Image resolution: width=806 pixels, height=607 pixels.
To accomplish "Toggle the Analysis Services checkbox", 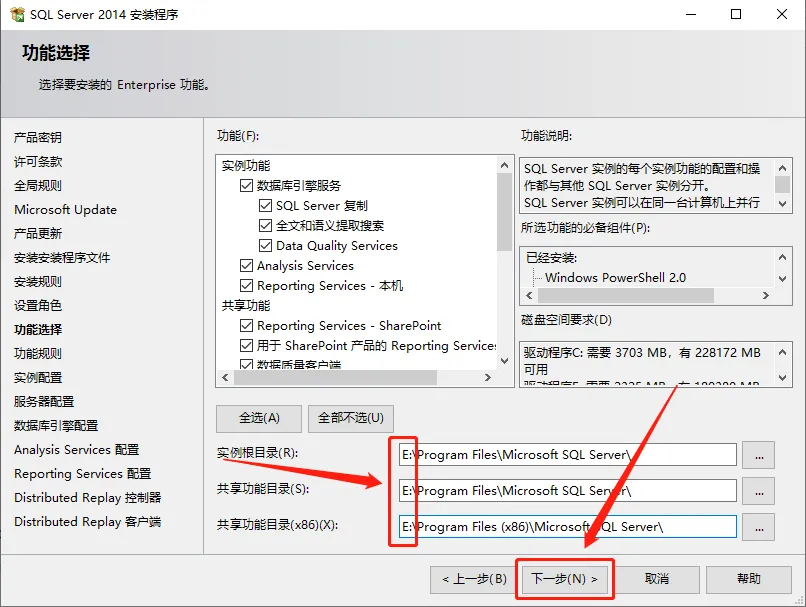I will click(x=246, y=266).
